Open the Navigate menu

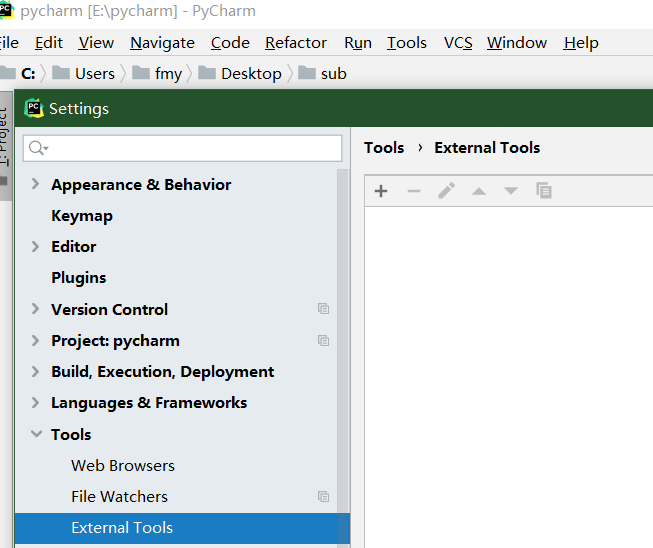(x=162, y=42)
